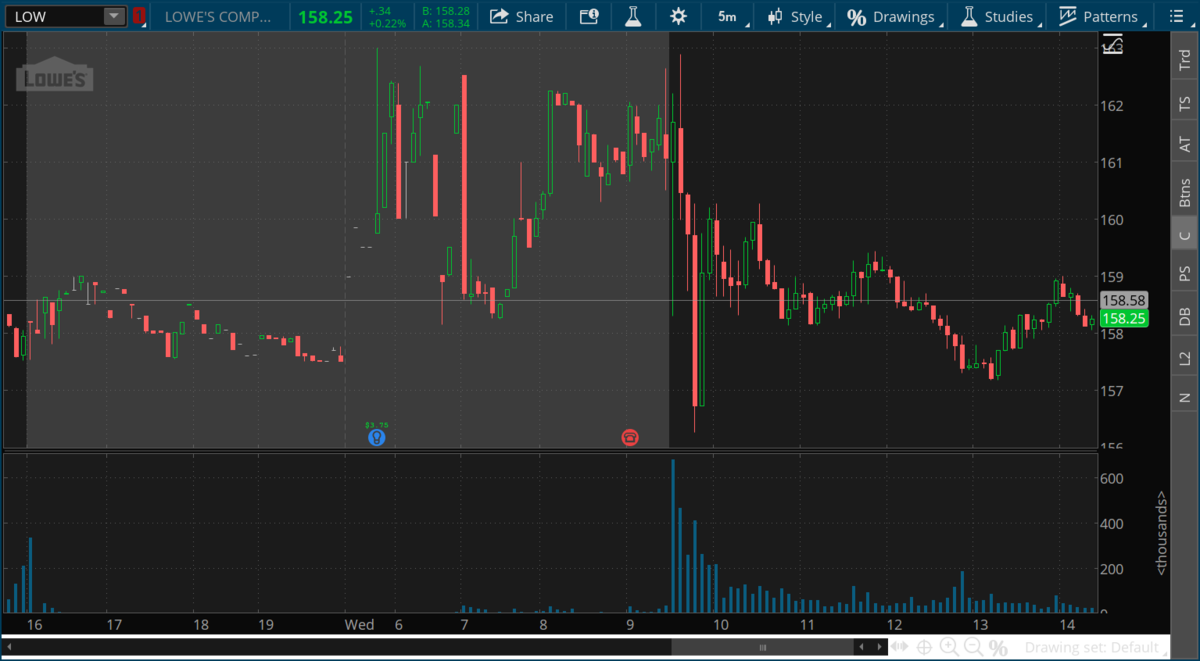This screenshot has height=661, width=1200.
Task: Click the blue dividend lightbulb marker
Action: tap(376, 437)
